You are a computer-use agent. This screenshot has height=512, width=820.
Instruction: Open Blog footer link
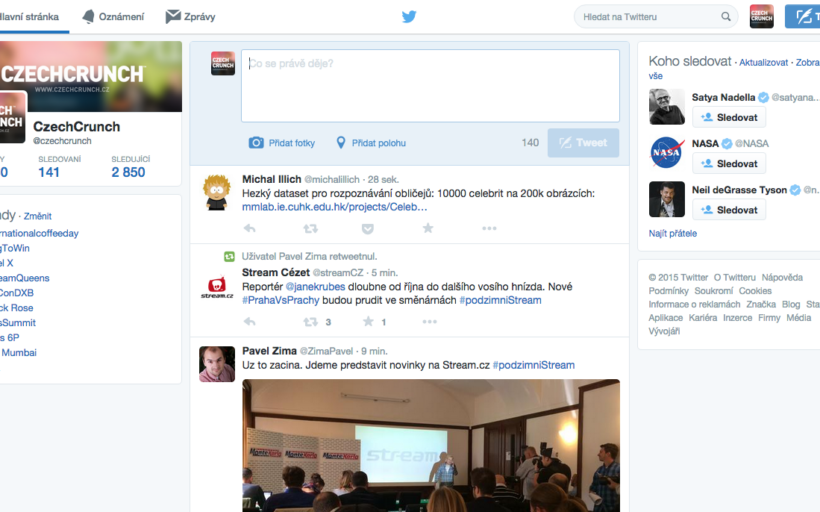(x=791, y=304)
